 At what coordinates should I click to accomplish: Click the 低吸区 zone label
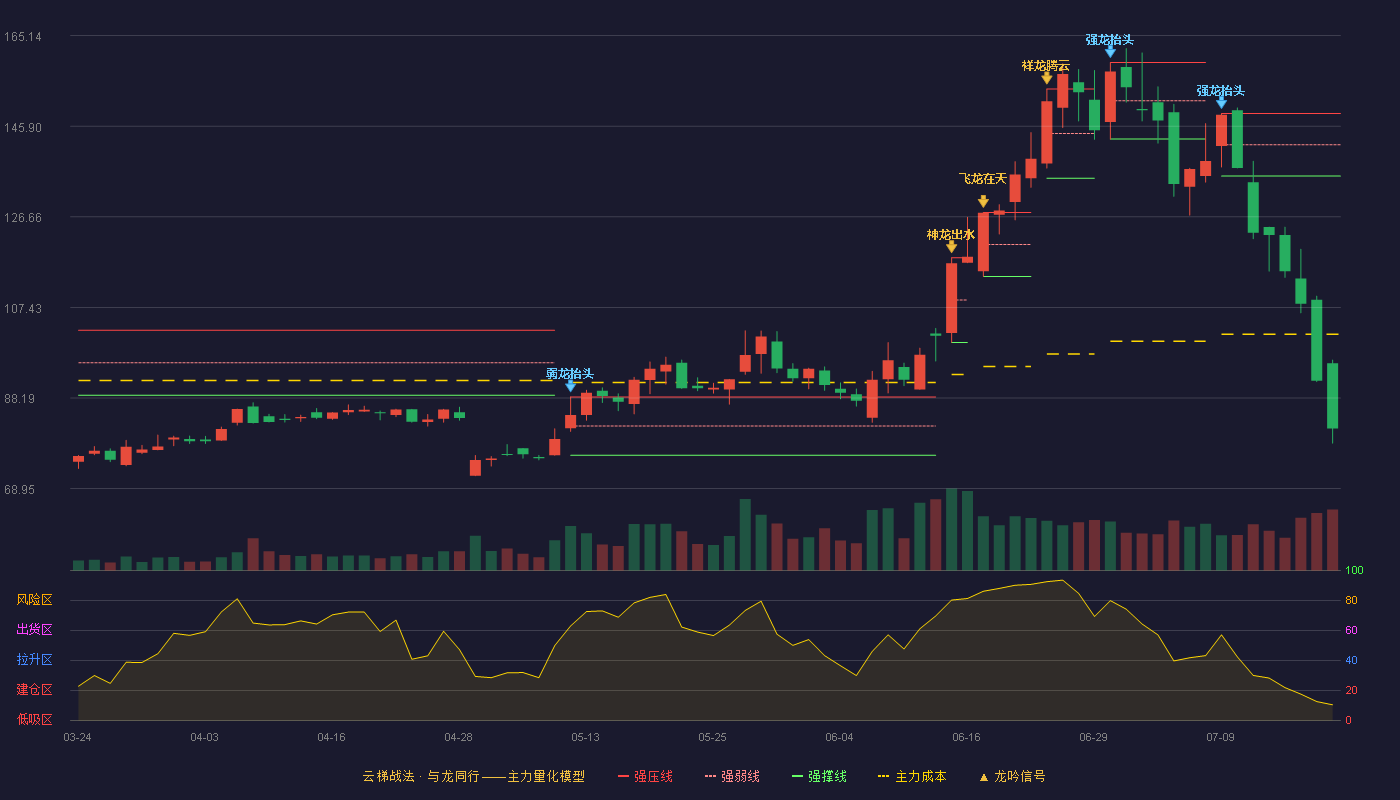pos(34,719)
